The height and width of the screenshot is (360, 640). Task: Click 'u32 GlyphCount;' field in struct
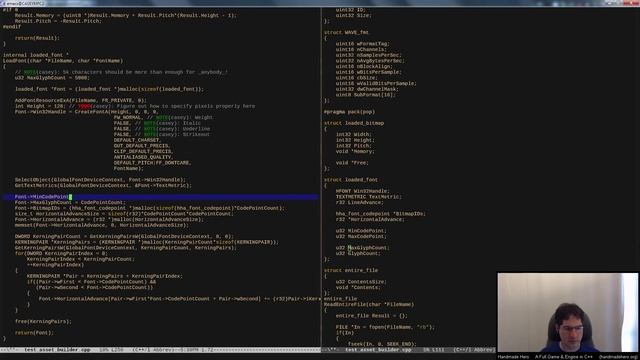[358, 253]
